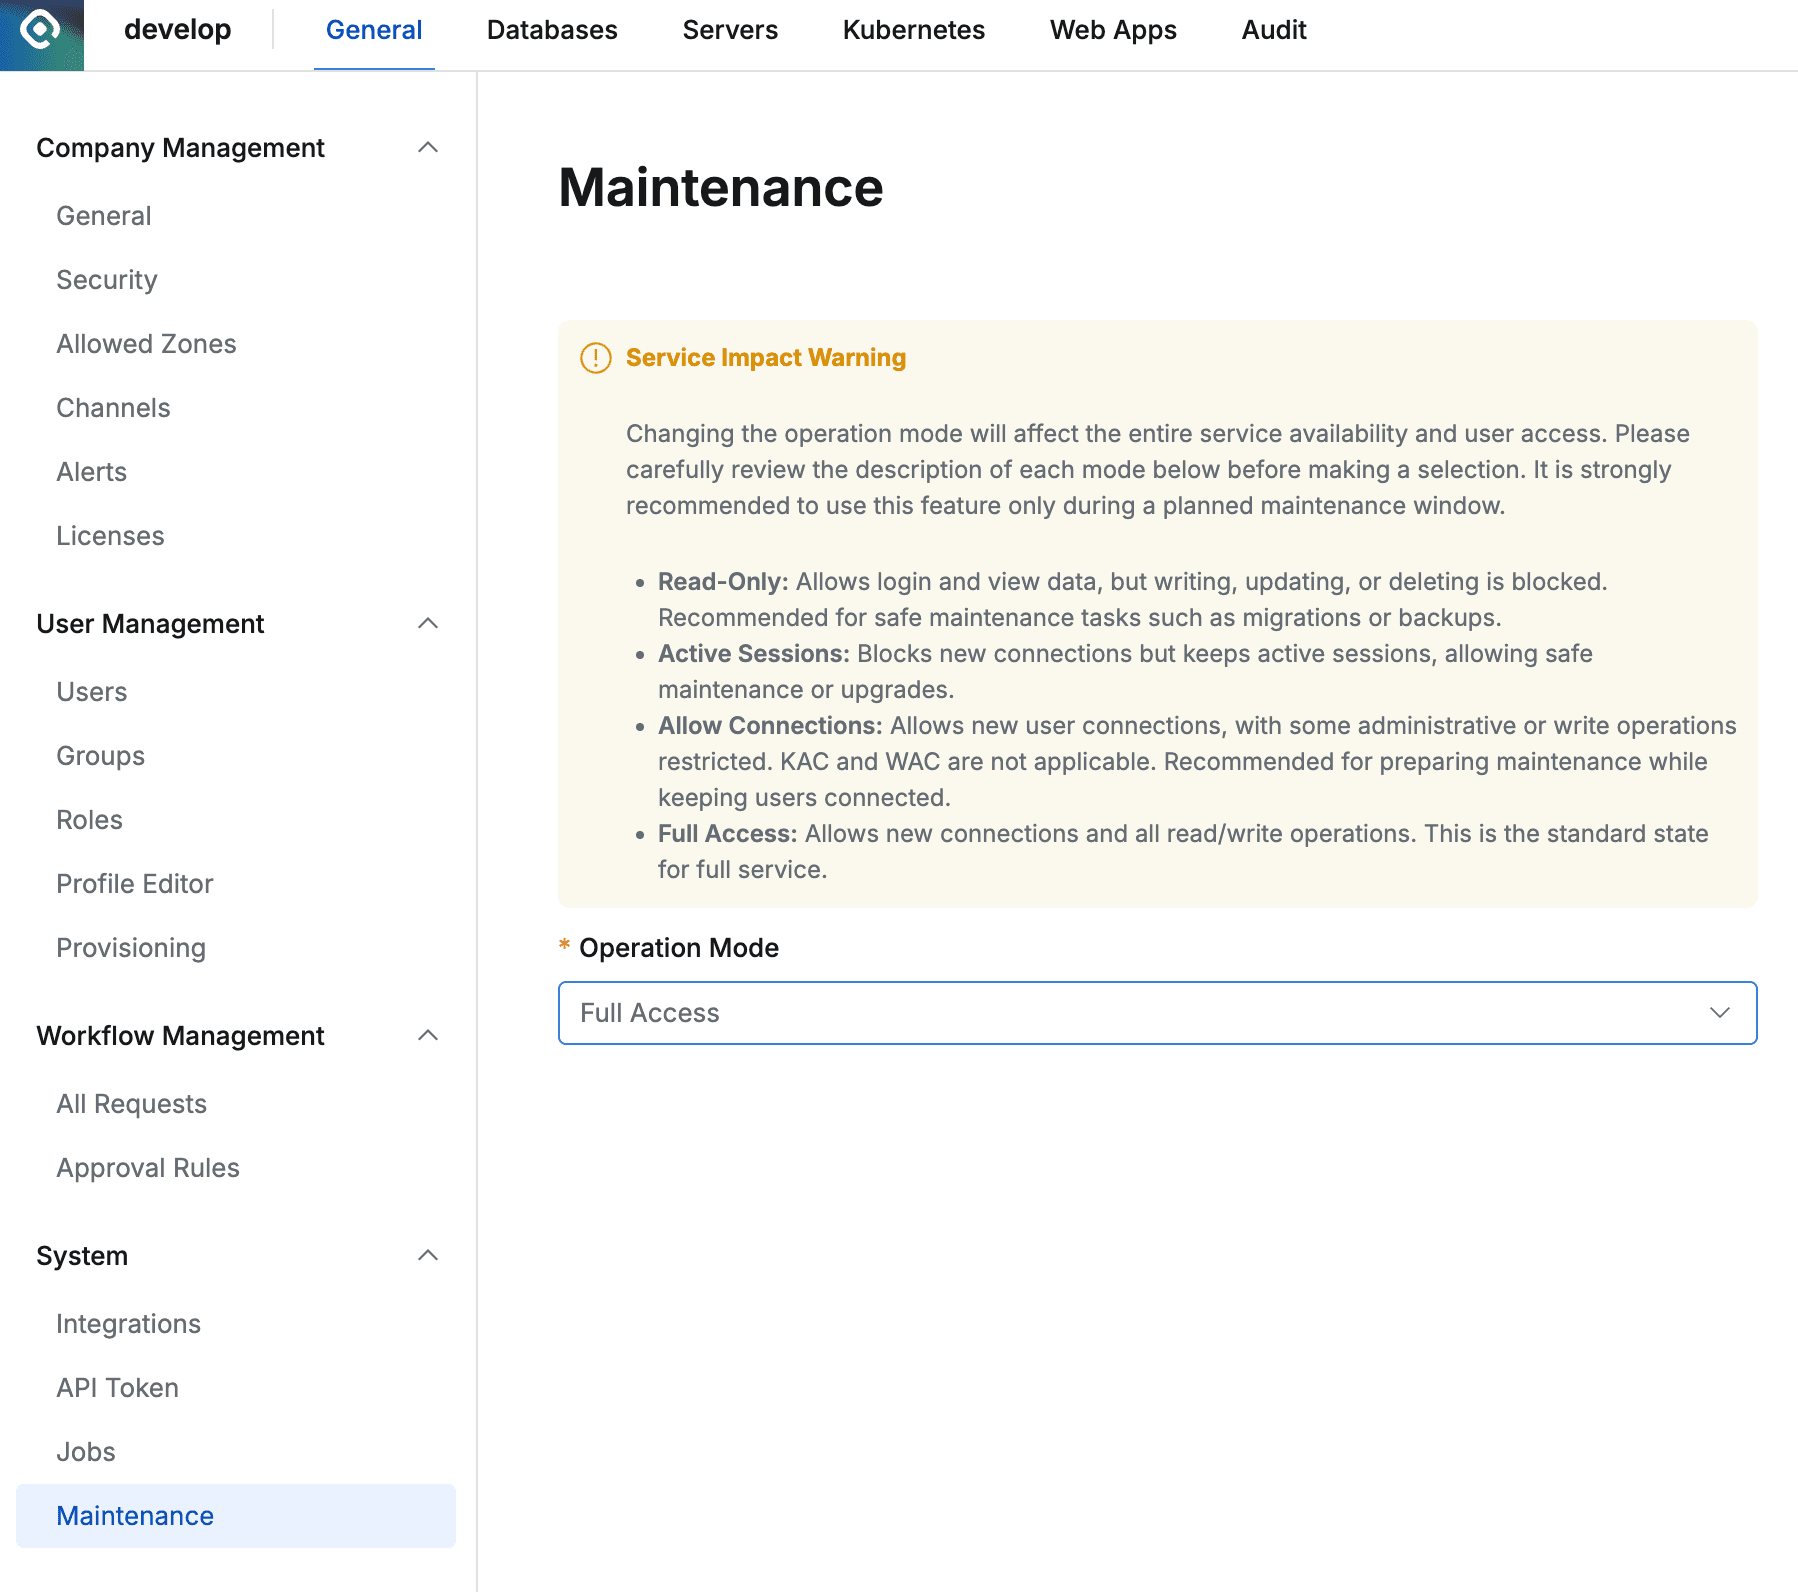Open the Kubernetes tab
Viewport: 1798px width, 1592px height.
coord(913,30)
